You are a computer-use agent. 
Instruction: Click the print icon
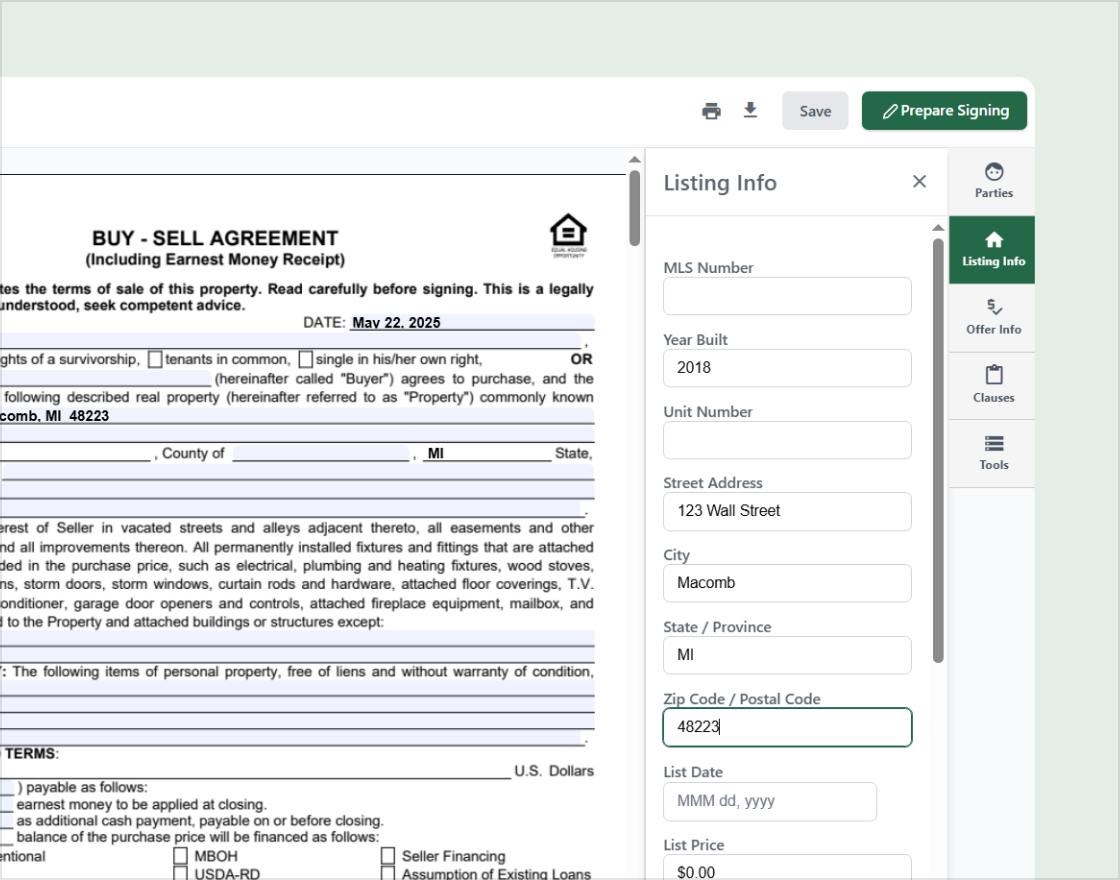tap(711, 111)
